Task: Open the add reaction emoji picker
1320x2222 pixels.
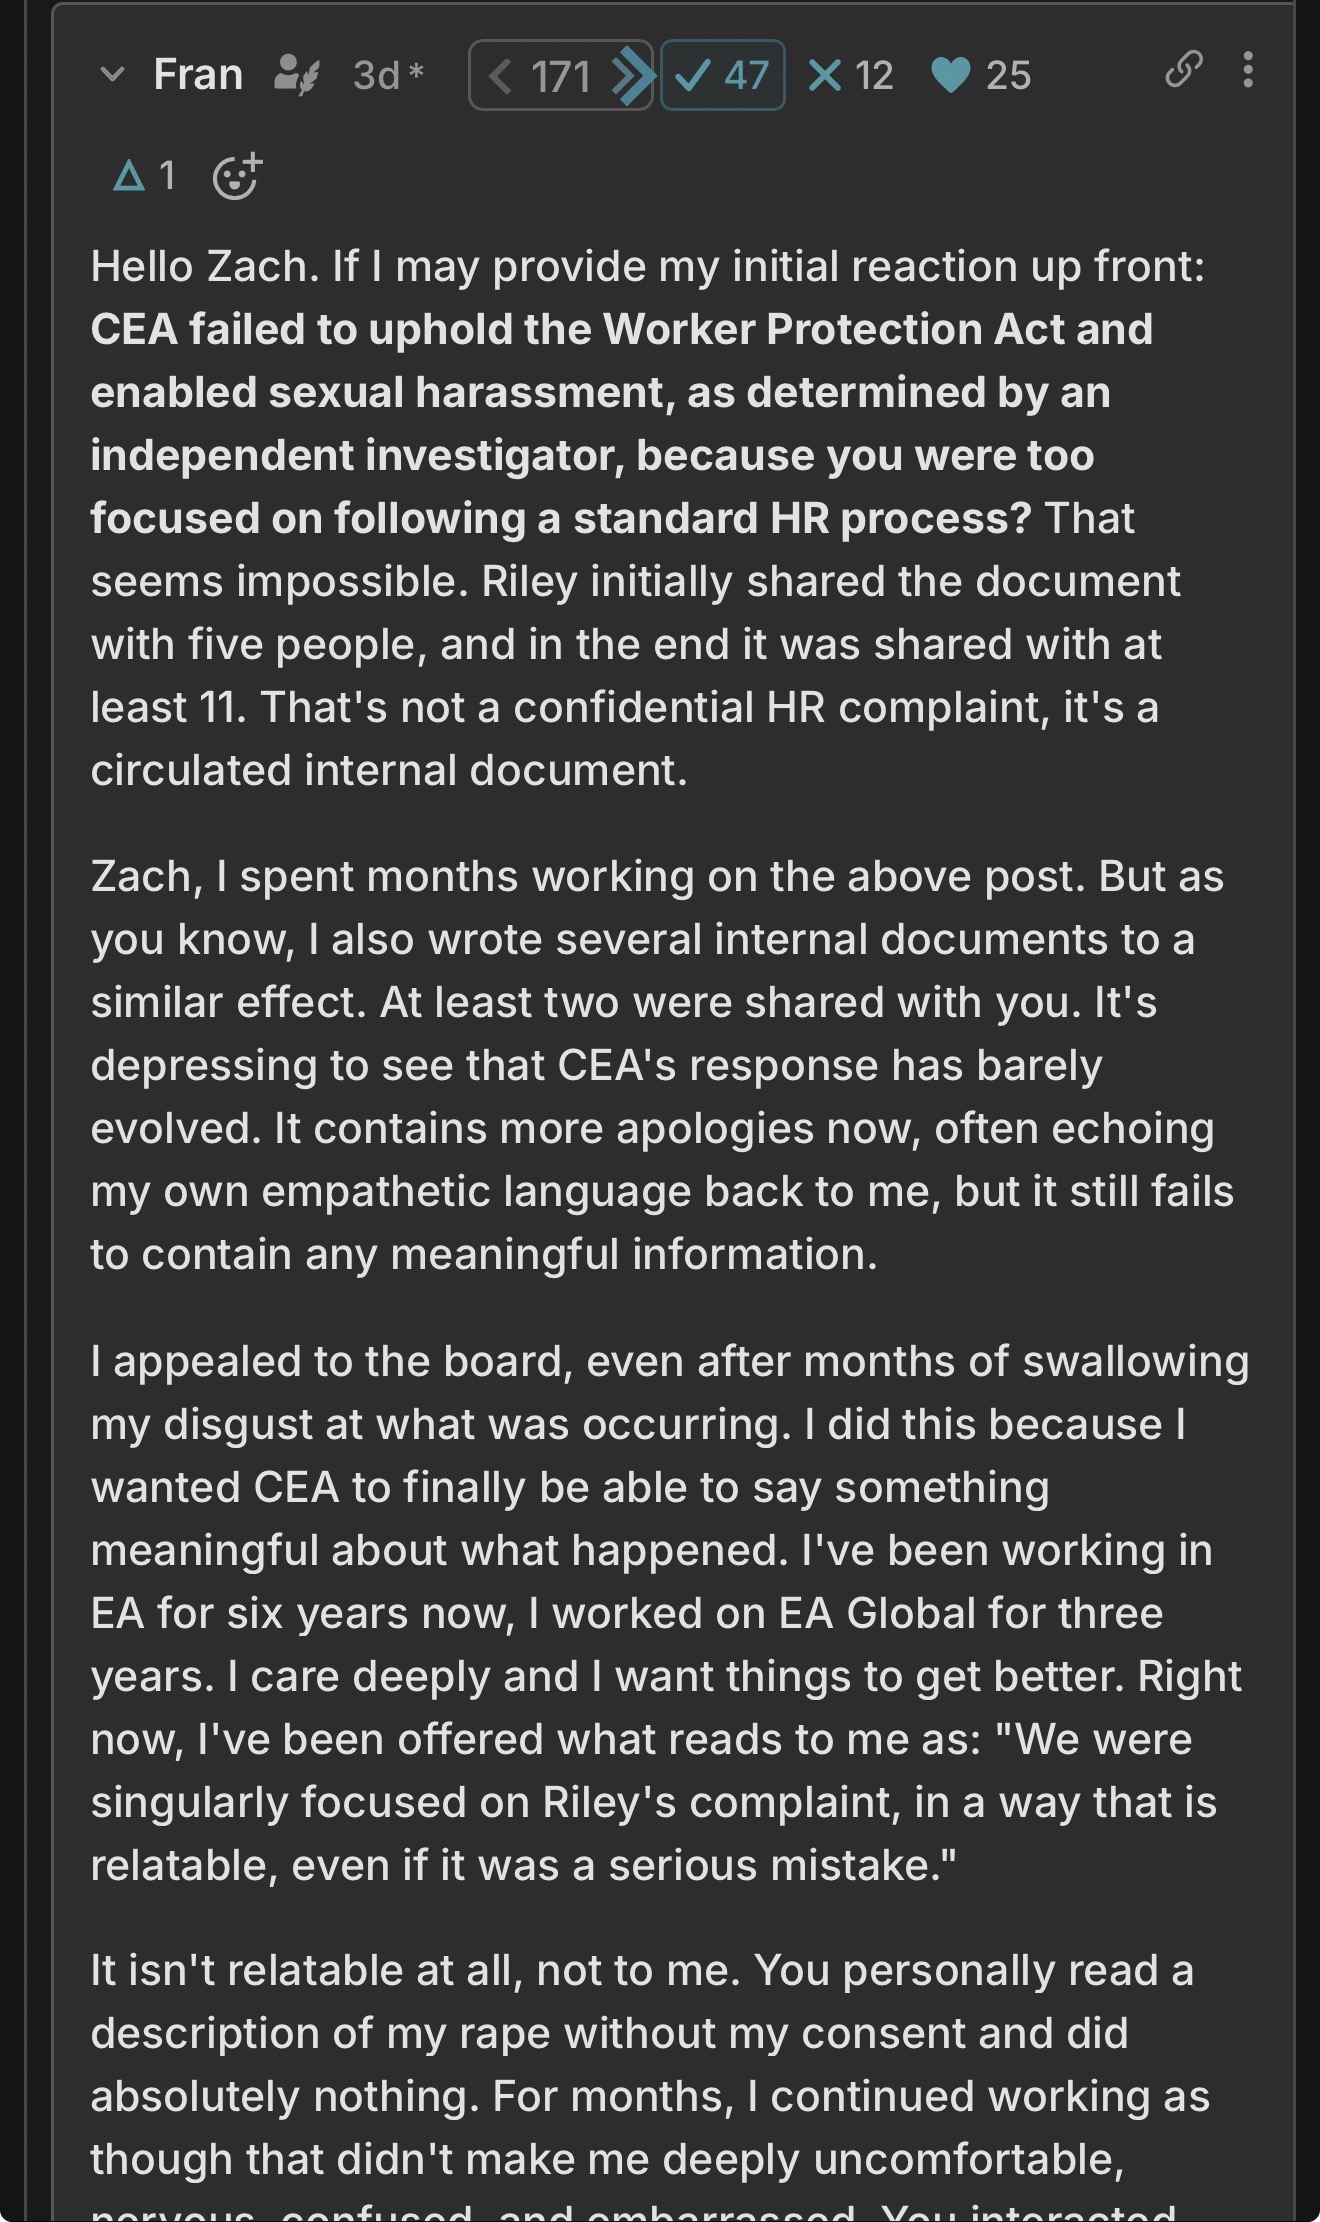Action: [237, 177]
